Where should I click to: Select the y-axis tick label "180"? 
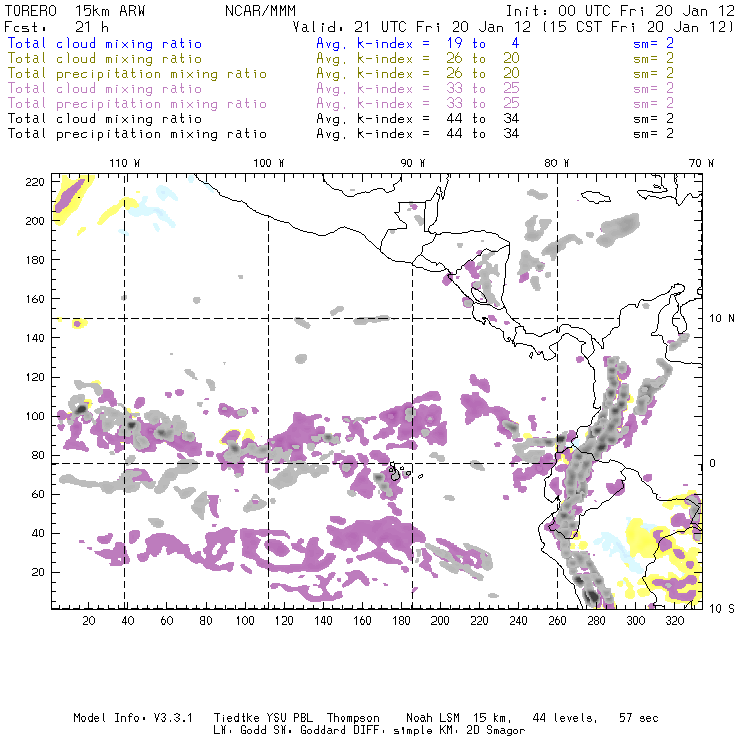click(x=35, y=260)
